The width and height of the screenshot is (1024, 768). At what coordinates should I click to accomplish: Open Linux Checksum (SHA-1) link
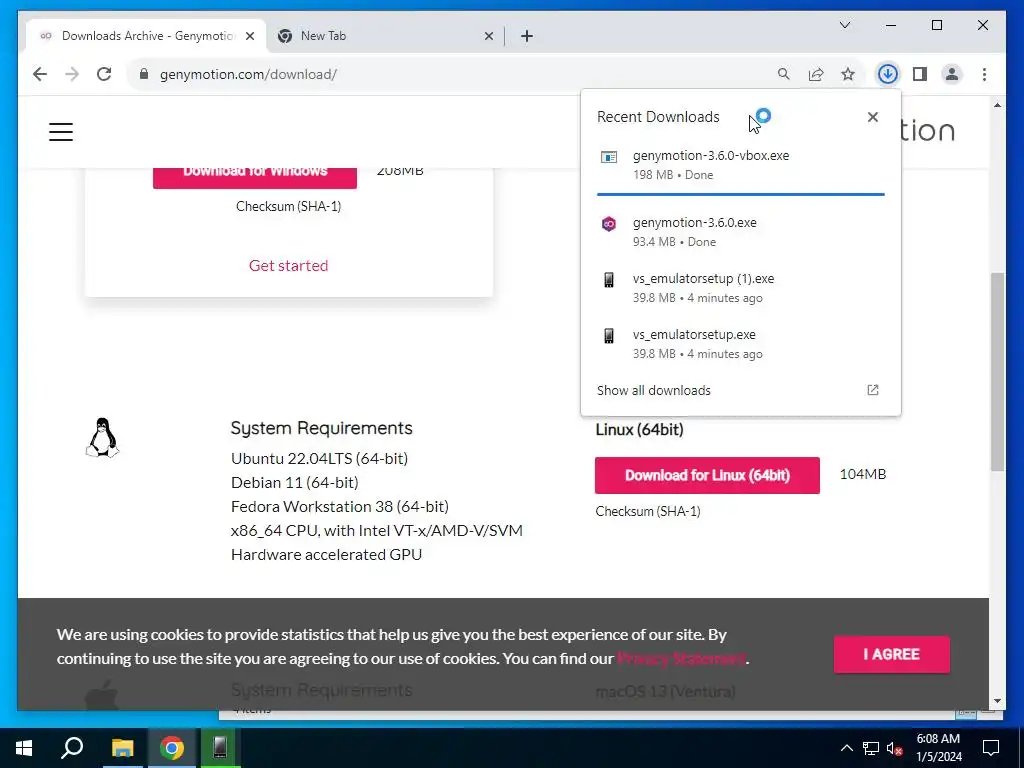(648, 511)
